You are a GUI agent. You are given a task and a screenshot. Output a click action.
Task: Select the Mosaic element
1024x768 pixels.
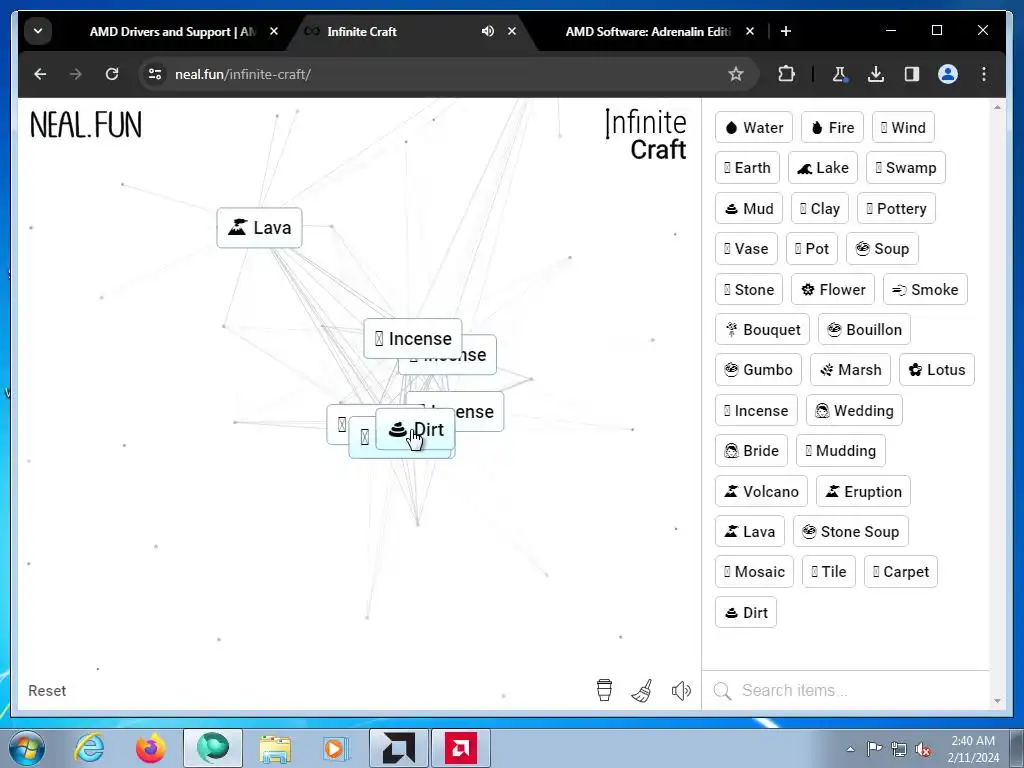tap(754, 571)
